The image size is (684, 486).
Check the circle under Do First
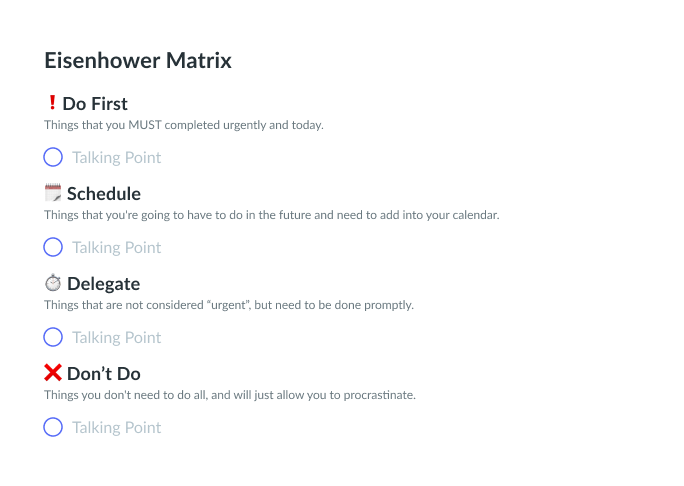[x=53, y=157]
